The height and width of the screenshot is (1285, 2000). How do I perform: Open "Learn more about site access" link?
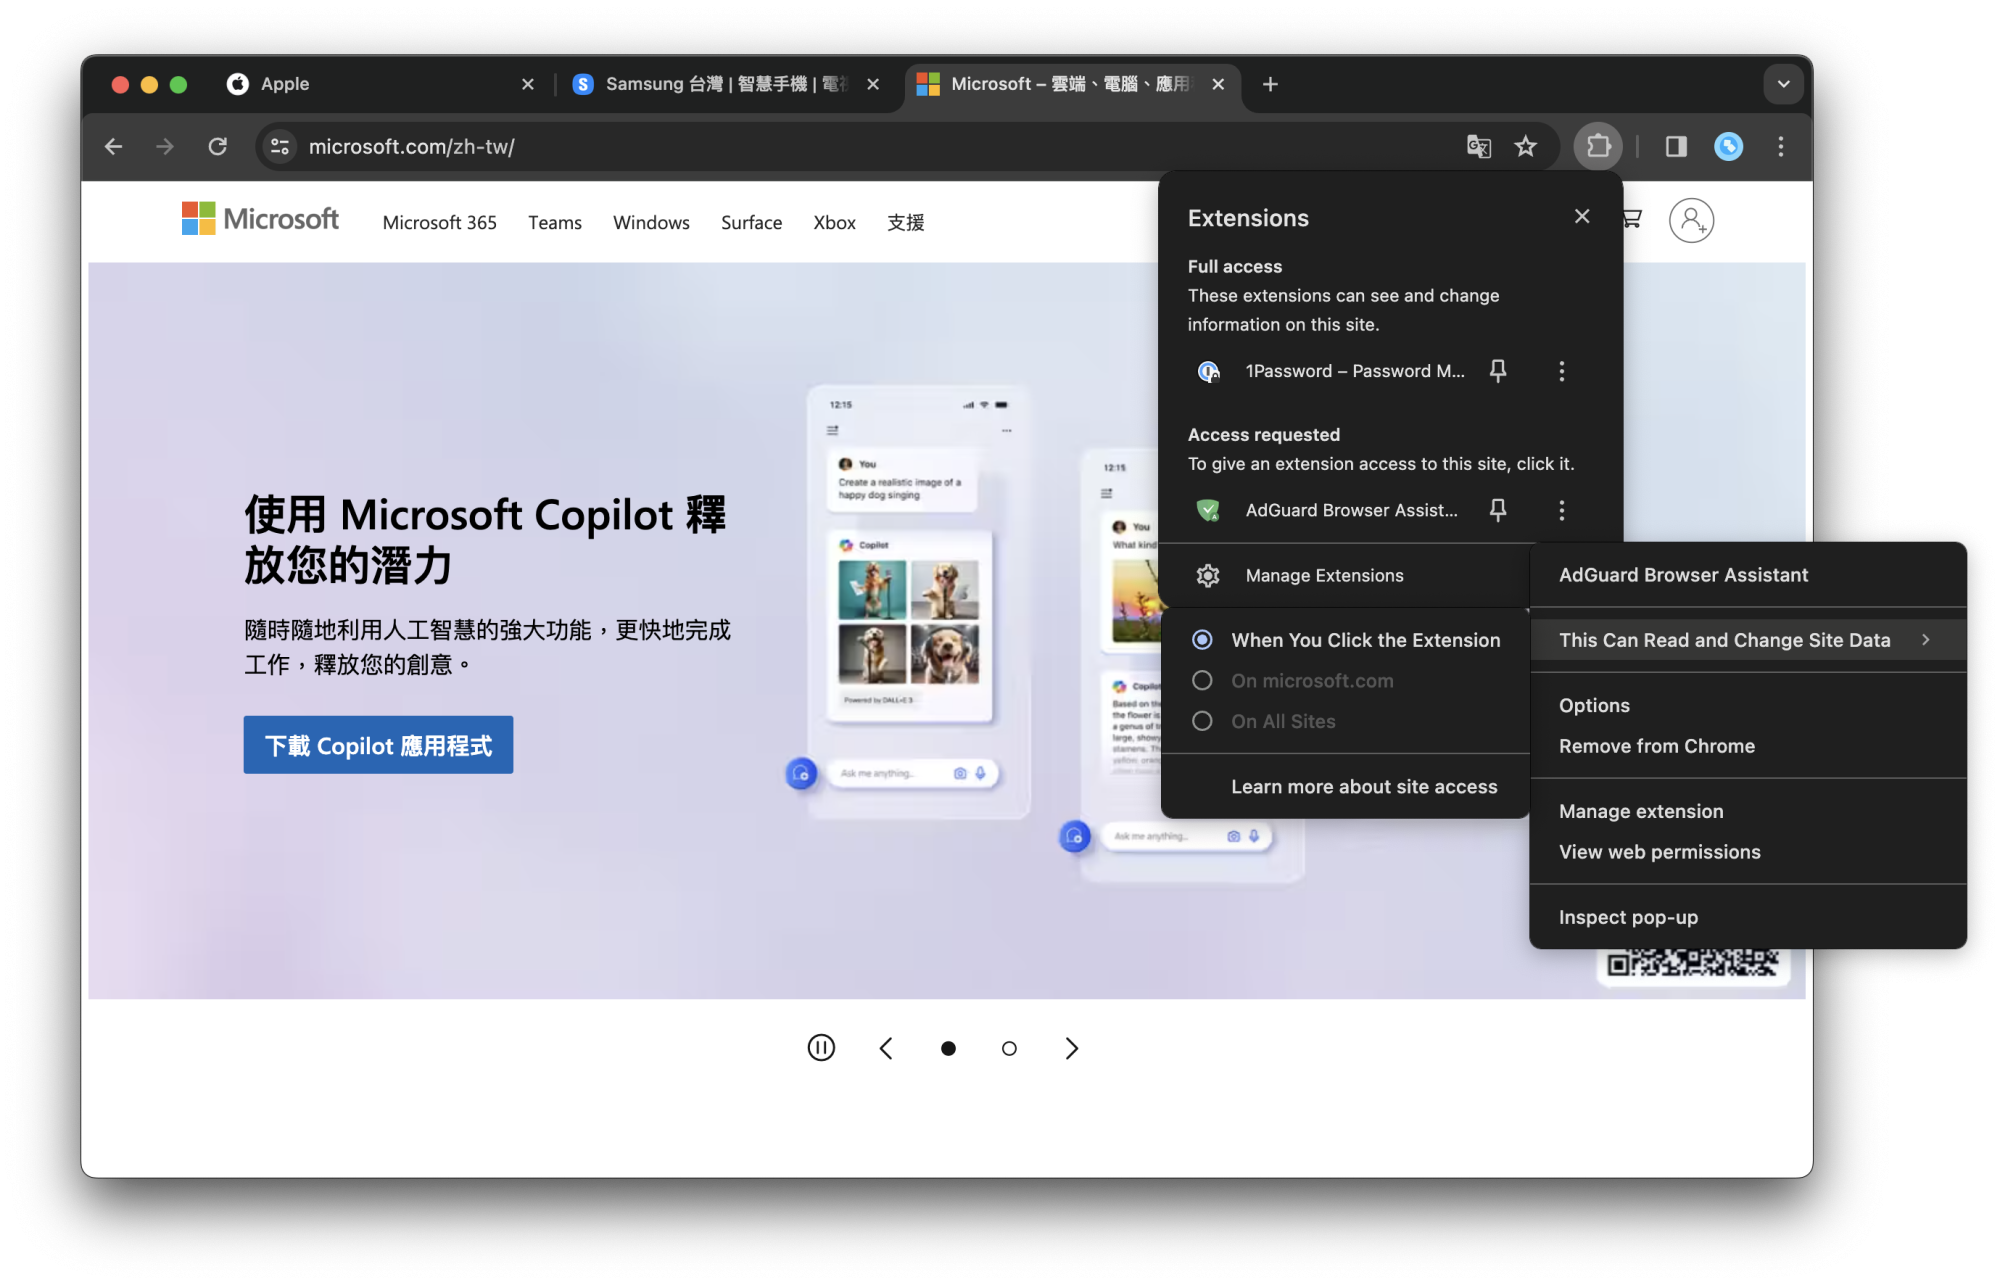coord(1364,786)
